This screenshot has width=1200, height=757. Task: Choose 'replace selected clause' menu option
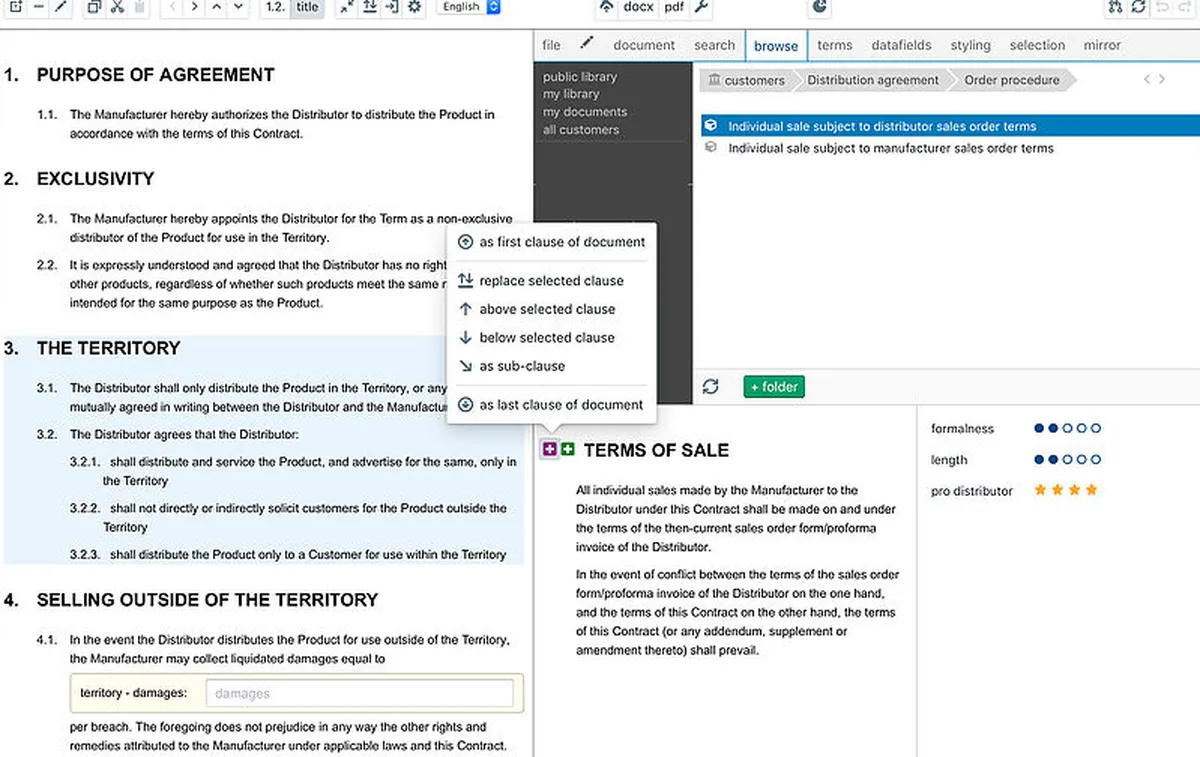point(551,281)
